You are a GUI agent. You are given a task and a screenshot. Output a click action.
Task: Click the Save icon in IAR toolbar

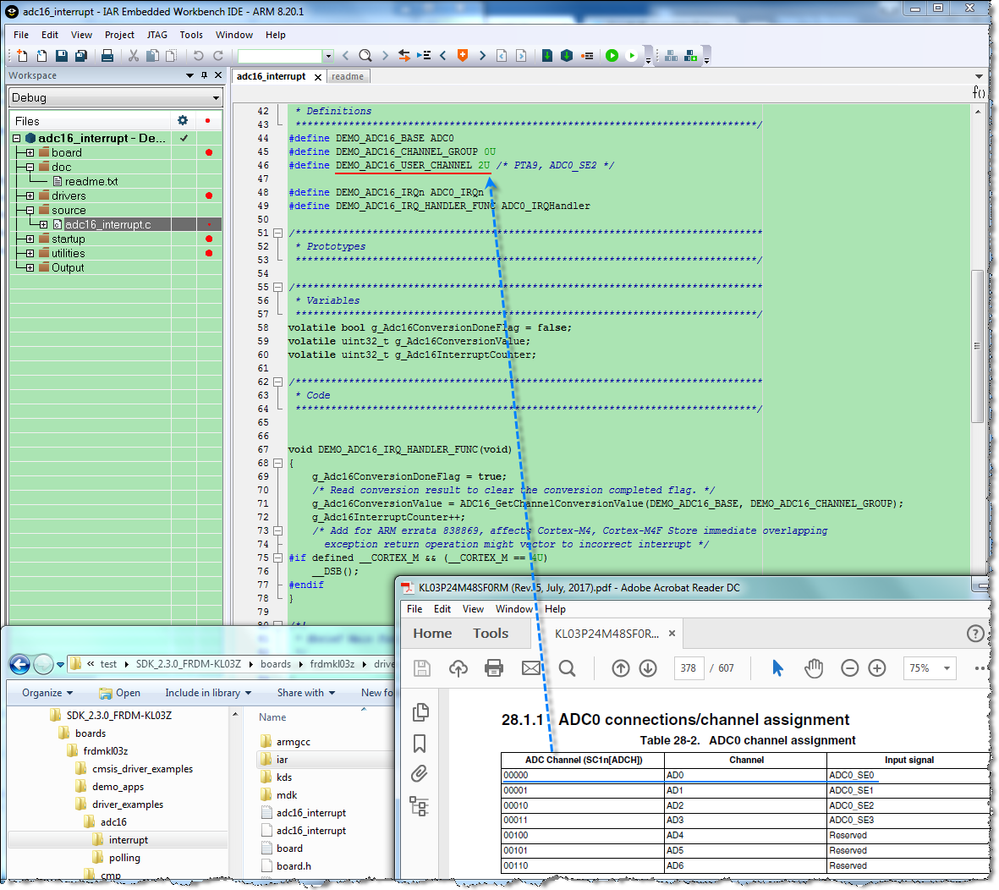[x=61, y=56]
